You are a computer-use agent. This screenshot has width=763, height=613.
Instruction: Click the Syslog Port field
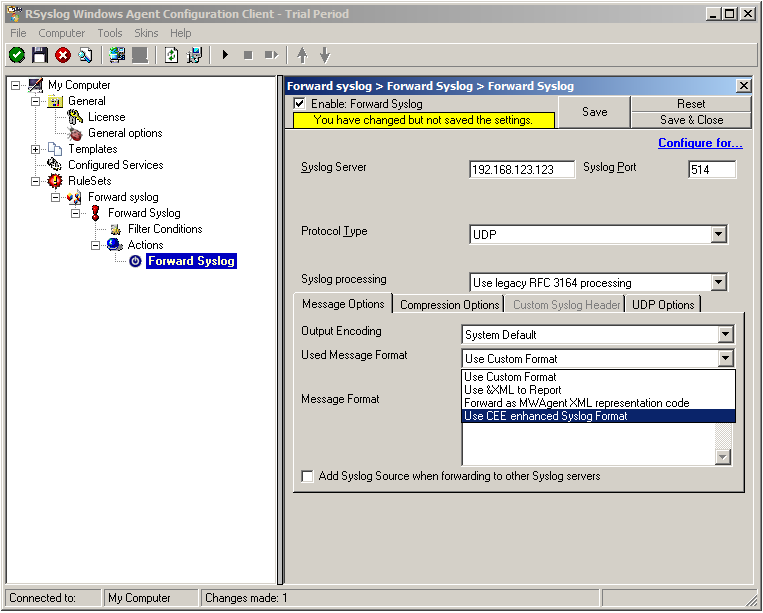click(712, 170)
